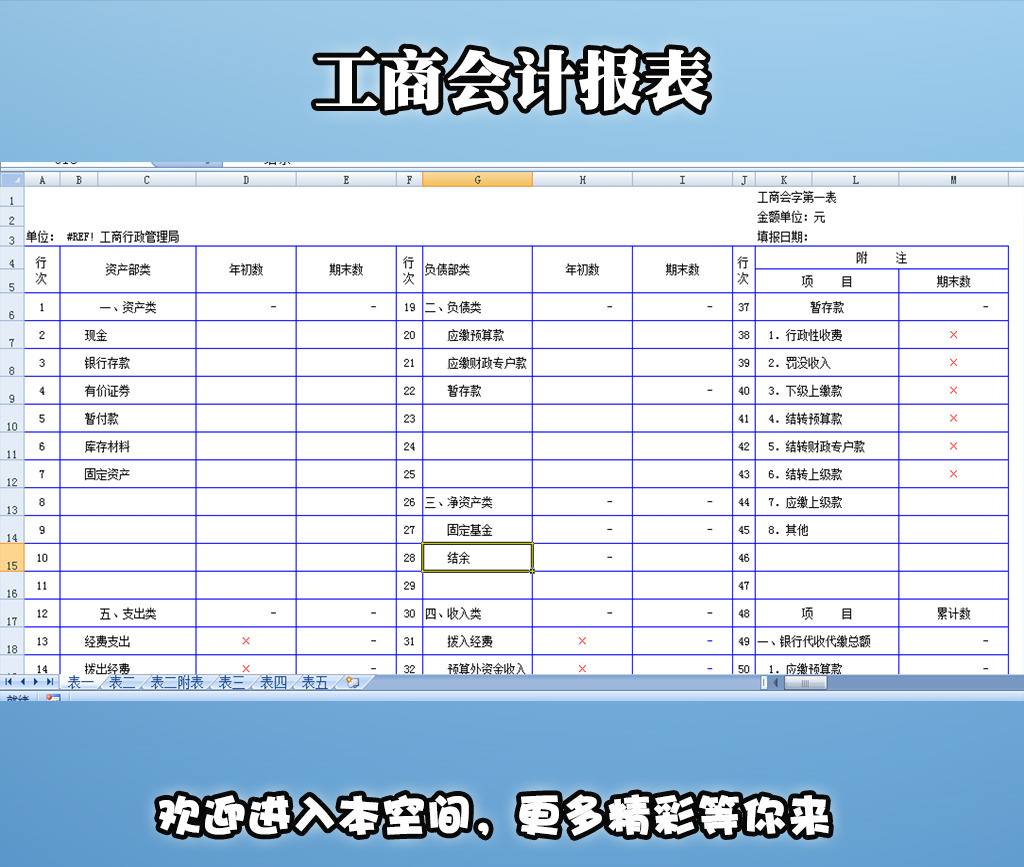1024x867 pixels.
Task: Switch to the 表二 sheet tab
Action: (121, 681)
